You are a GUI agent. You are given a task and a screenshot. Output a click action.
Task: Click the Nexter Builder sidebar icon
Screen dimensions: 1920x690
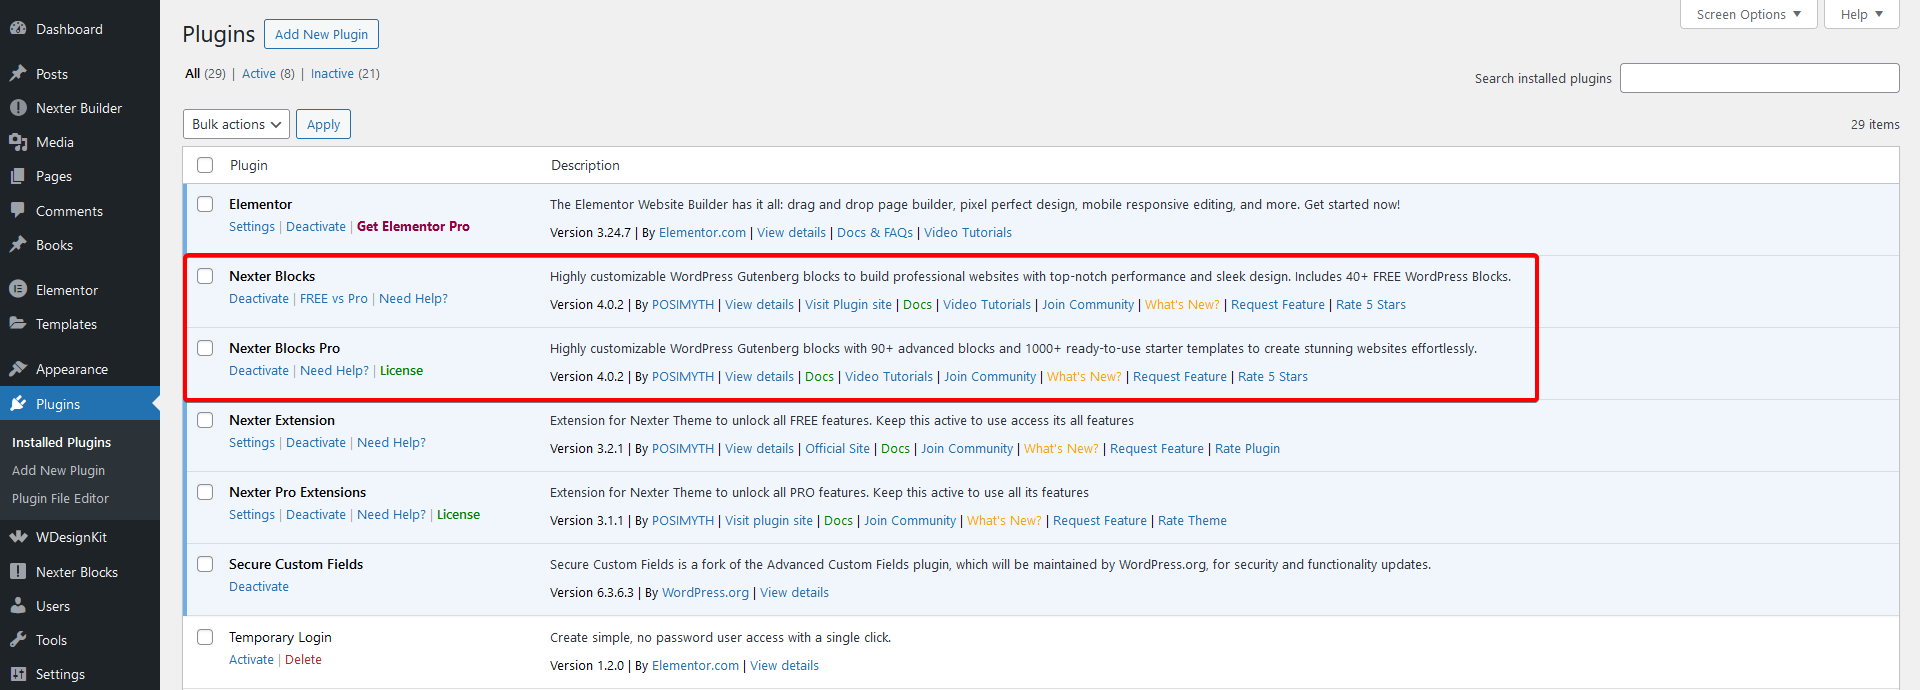18,108
